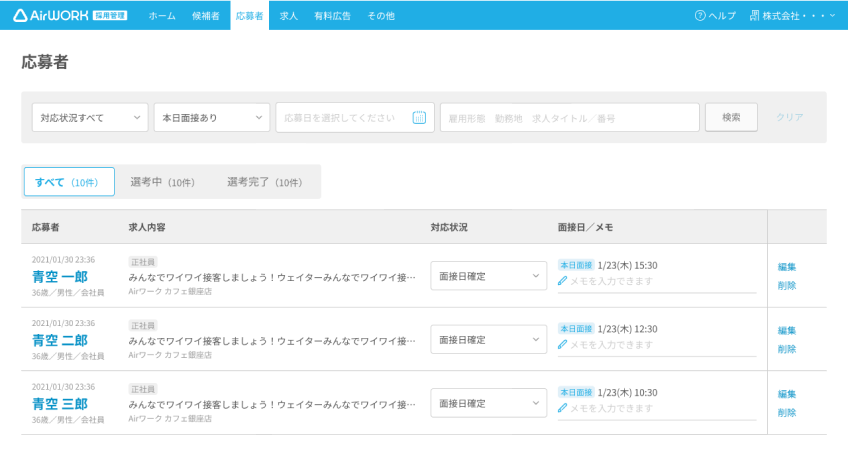The image size is (848, 454).
Task: Expand the 本日面接あり filter dropdown
Action: [212, 117]
